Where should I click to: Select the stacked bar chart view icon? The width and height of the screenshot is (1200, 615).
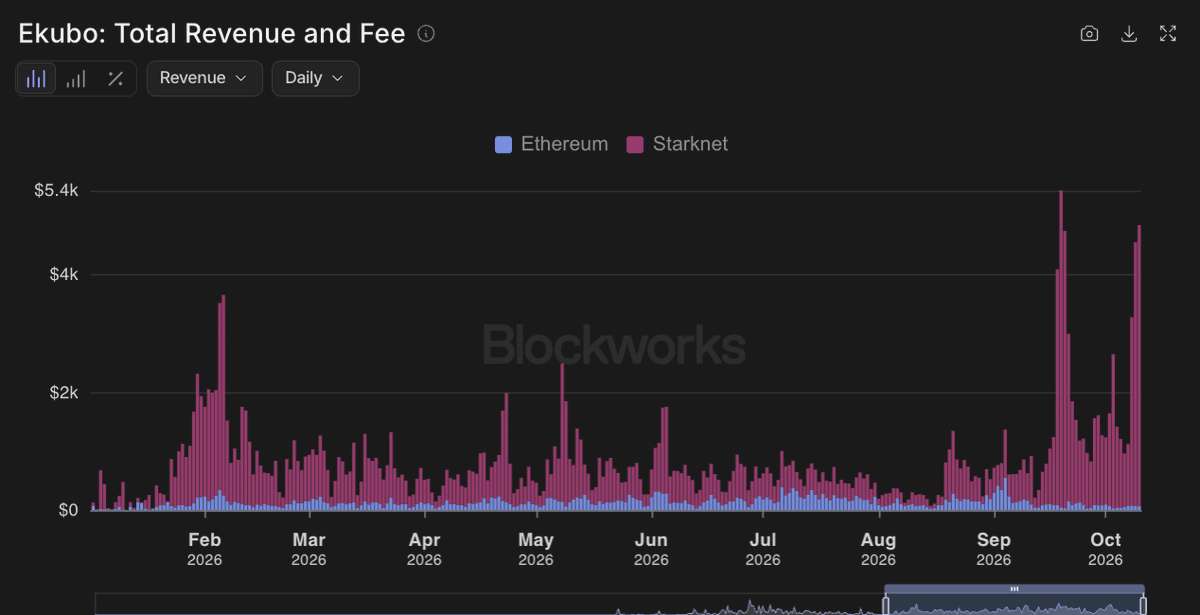pyautogui.click(x=36, y=78)
